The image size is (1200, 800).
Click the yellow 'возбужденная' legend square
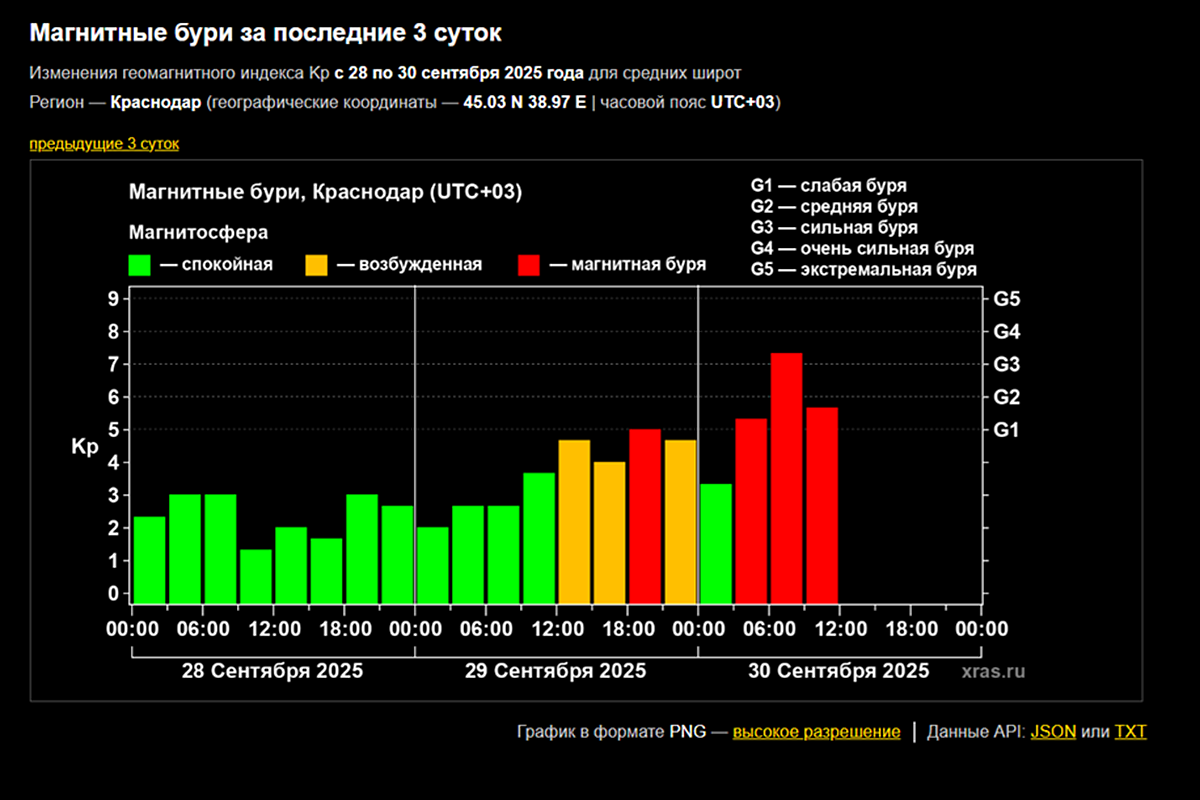[316, 265]
